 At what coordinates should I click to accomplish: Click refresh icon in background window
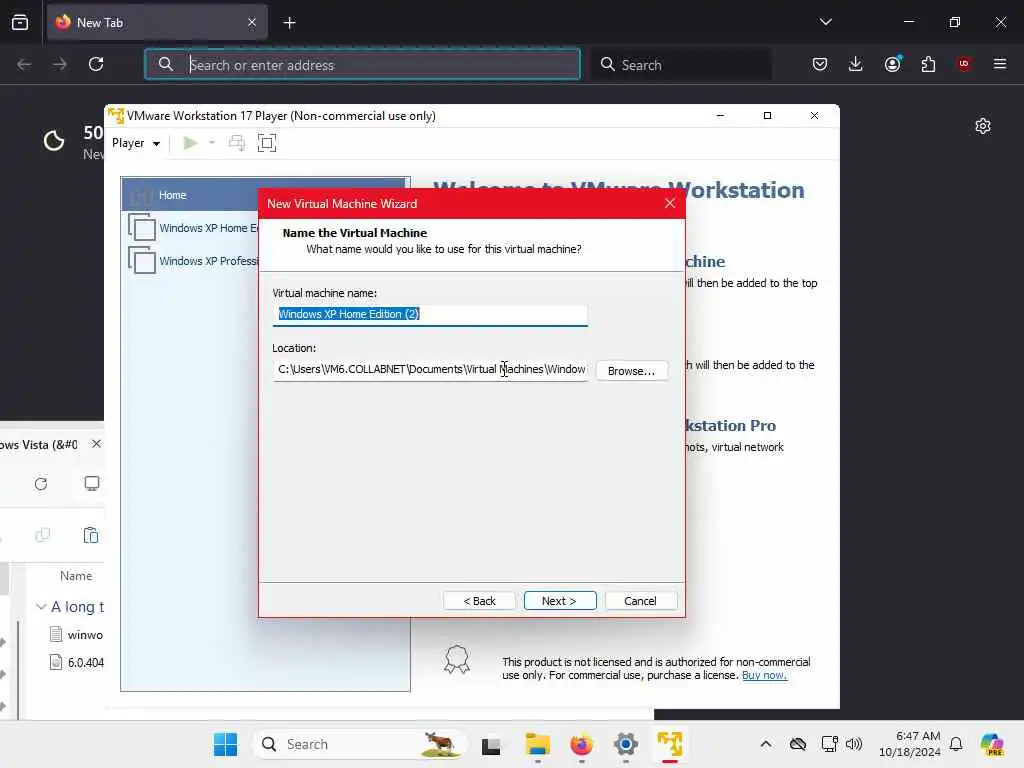(x=41, y=484)
